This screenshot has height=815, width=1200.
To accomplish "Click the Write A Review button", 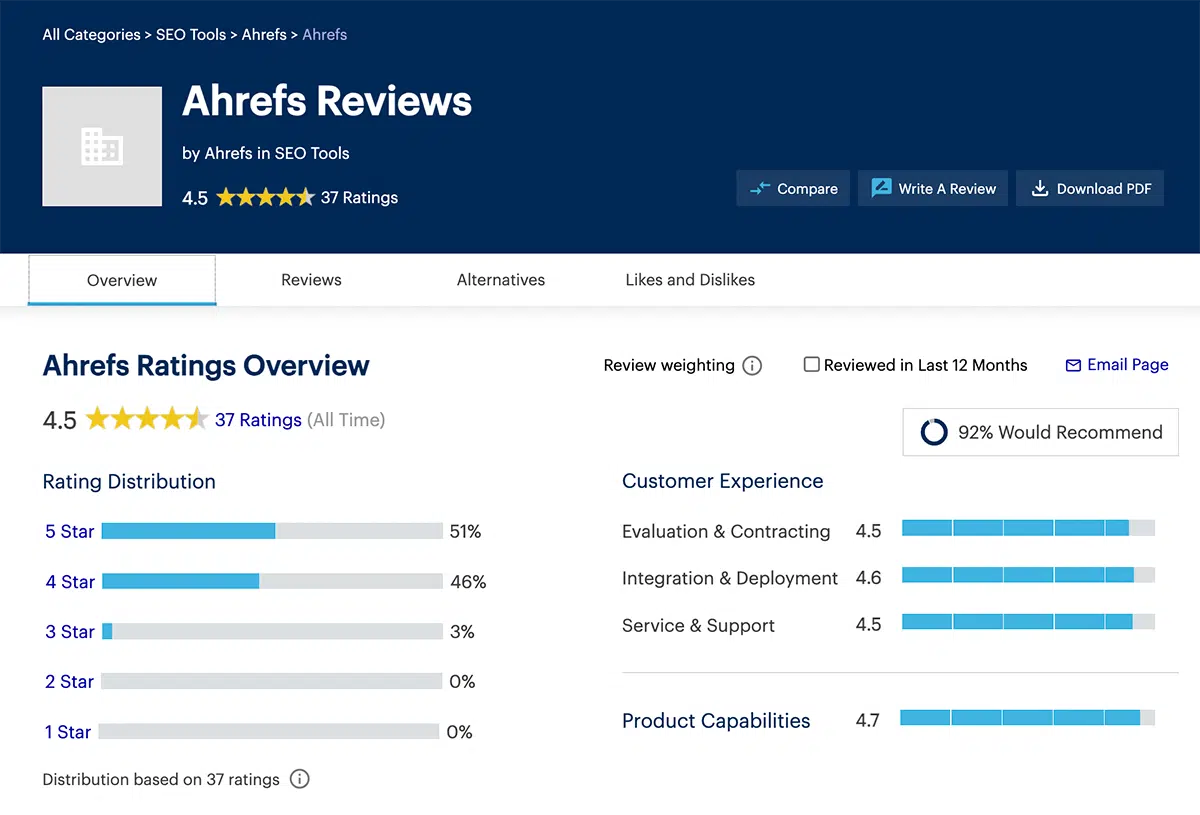I will click(x=933, y=188).
